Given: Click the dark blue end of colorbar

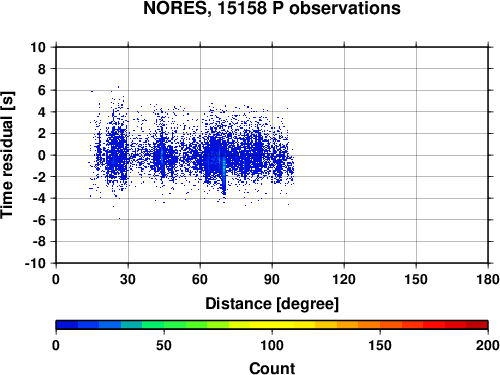Looking at the screenshot, I should point(67,325).
